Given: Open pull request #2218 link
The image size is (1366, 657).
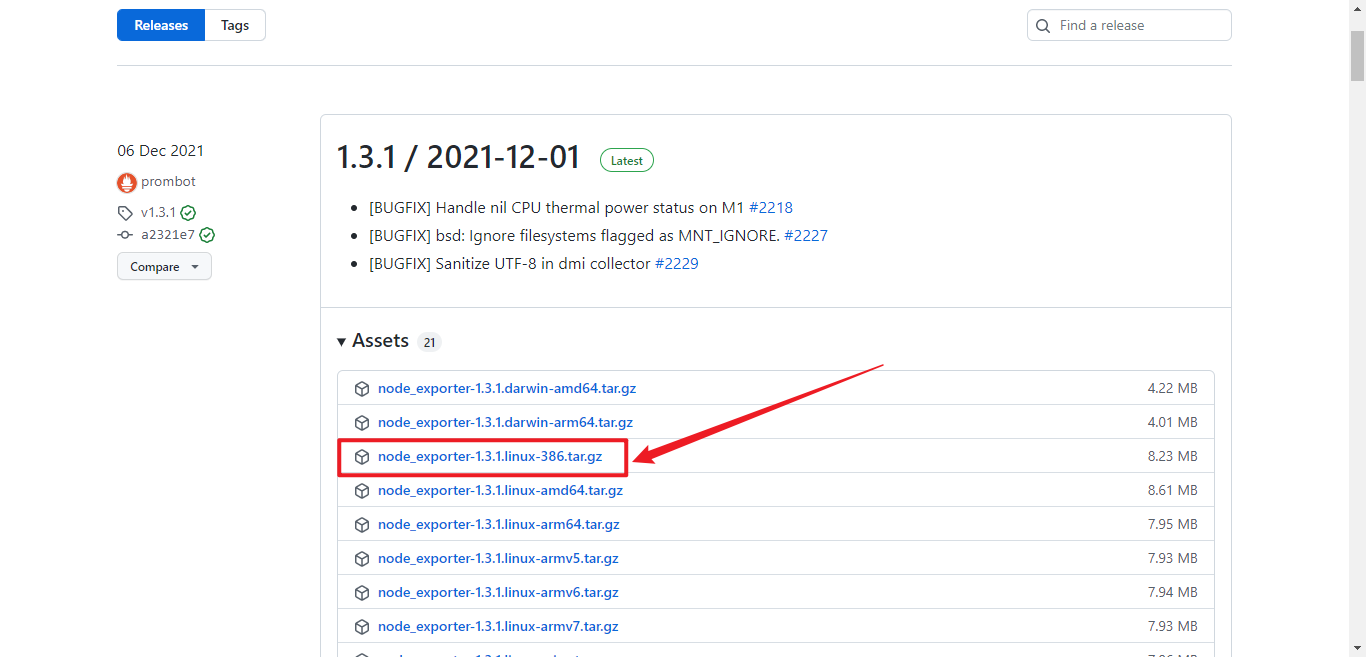Looking at the screenshot, I should [x=771, y=208].
